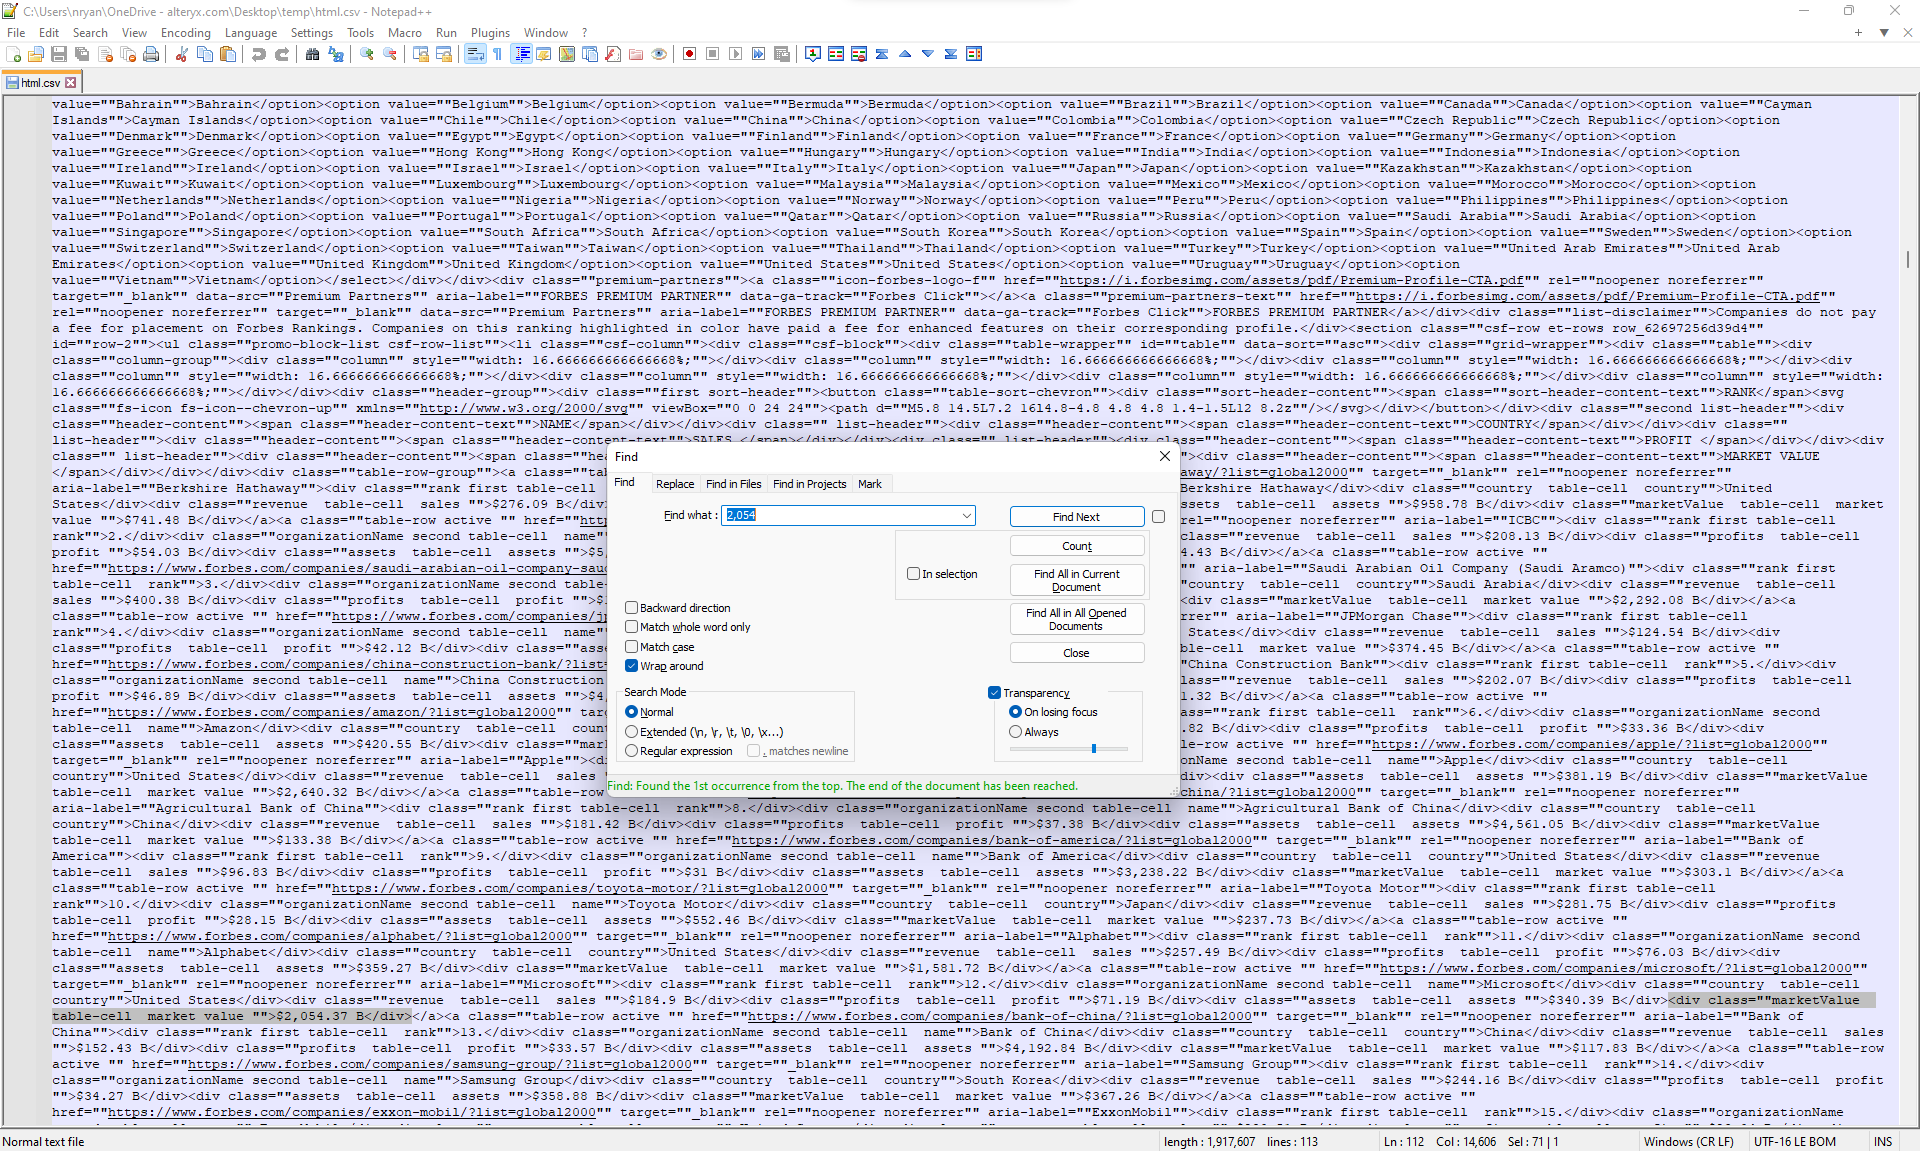1920x1151 pixels.
Task: Select the Always transparency radio option
Action: (1016, 731)
